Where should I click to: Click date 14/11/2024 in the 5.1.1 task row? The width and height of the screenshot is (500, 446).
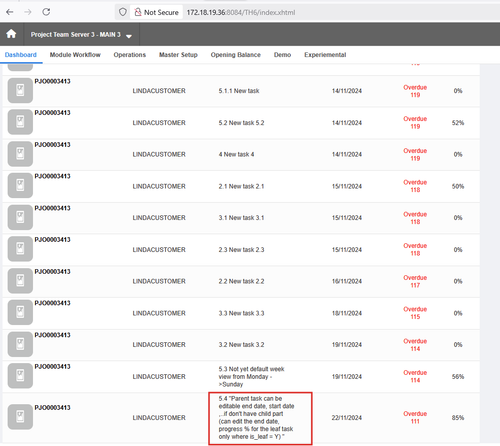pyautogui.click(x=347, y=91)
